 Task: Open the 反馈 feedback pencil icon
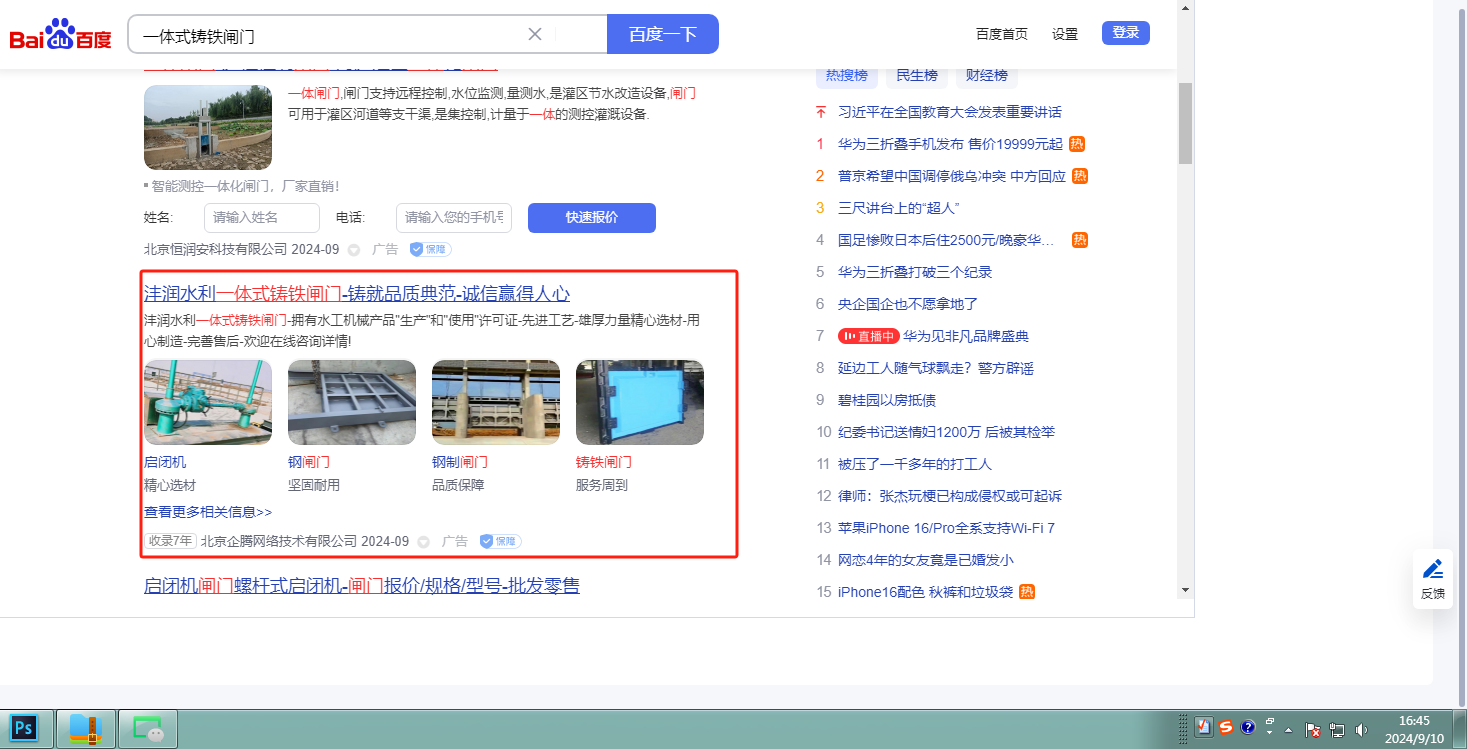(1433, 569)
